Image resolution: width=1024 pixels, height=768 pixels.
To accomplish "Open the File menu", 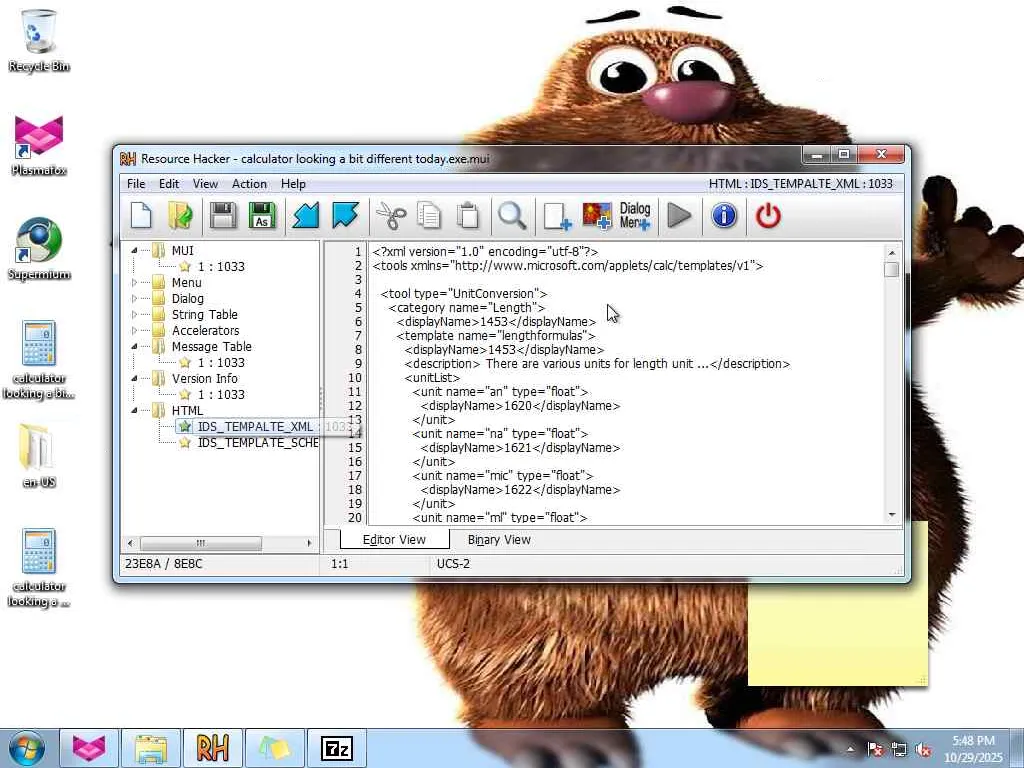I will [136, 184].
